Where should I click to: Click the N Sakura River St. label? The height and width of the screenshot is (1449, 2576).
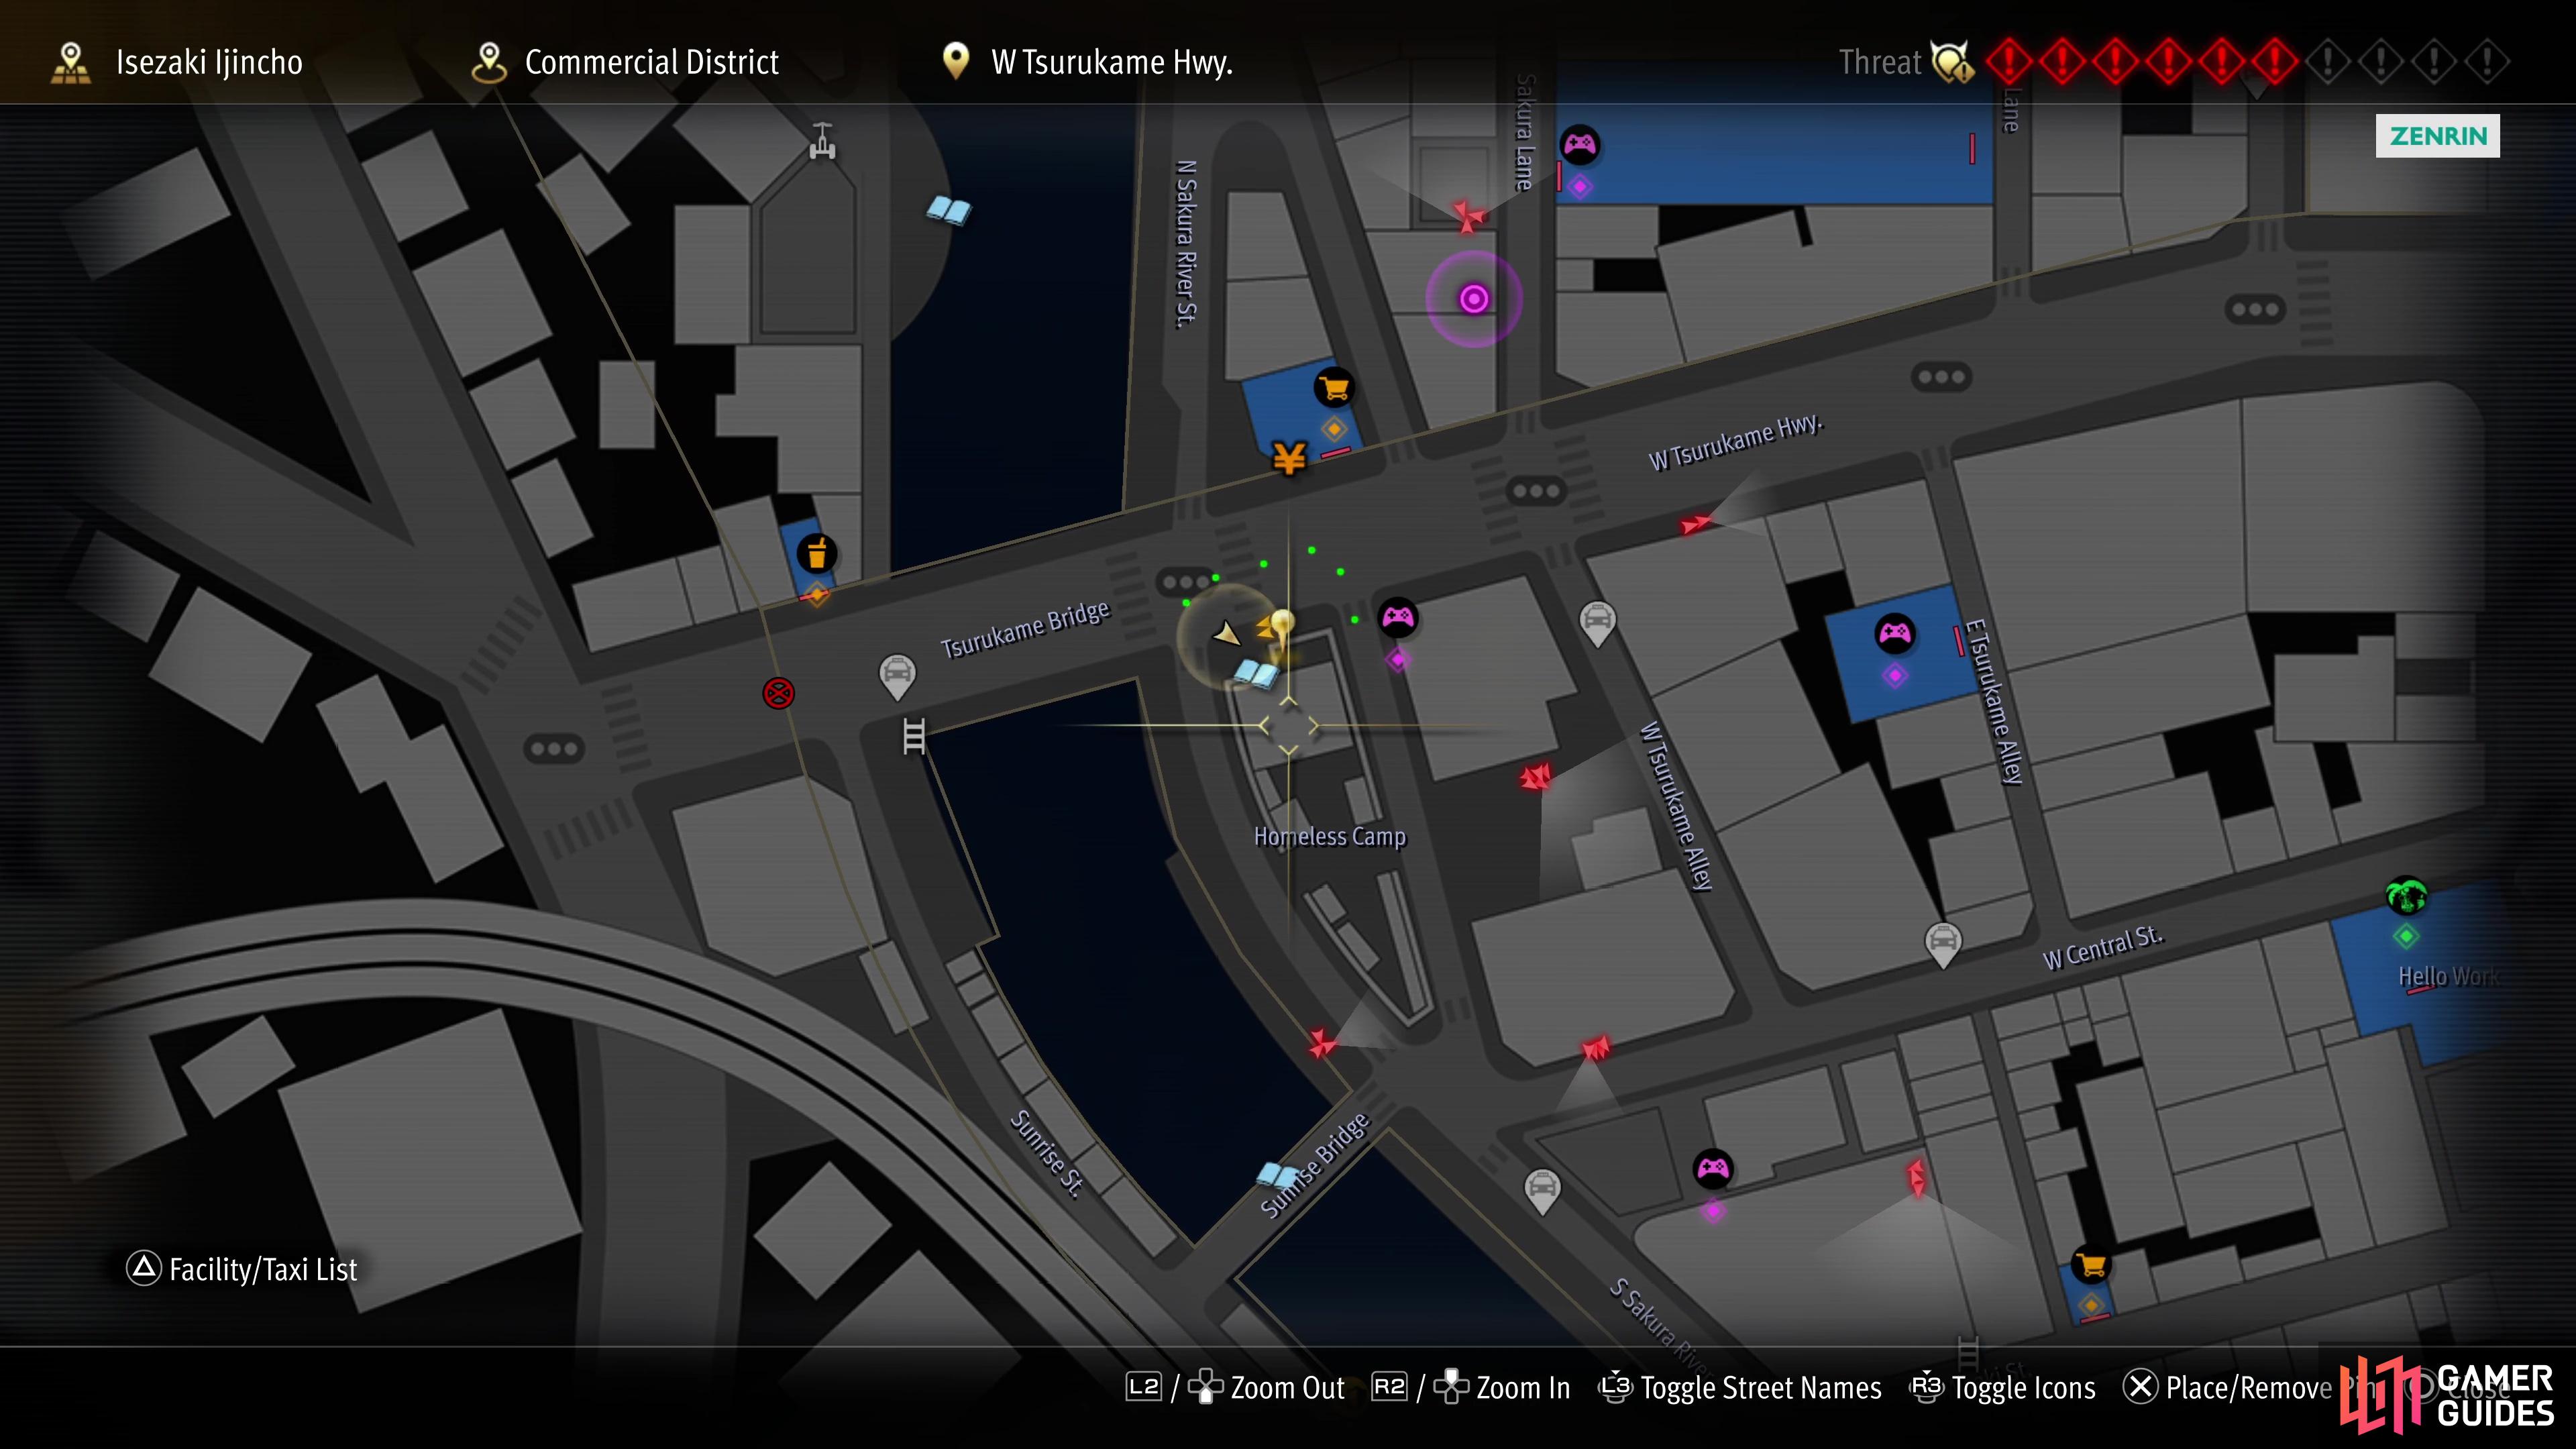click(1186, 244)
